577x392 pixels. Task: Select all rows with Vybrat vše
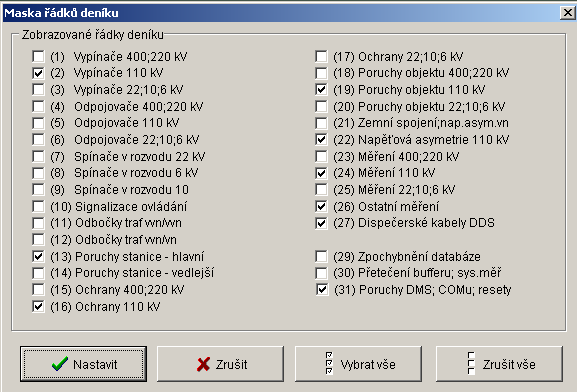358,364
